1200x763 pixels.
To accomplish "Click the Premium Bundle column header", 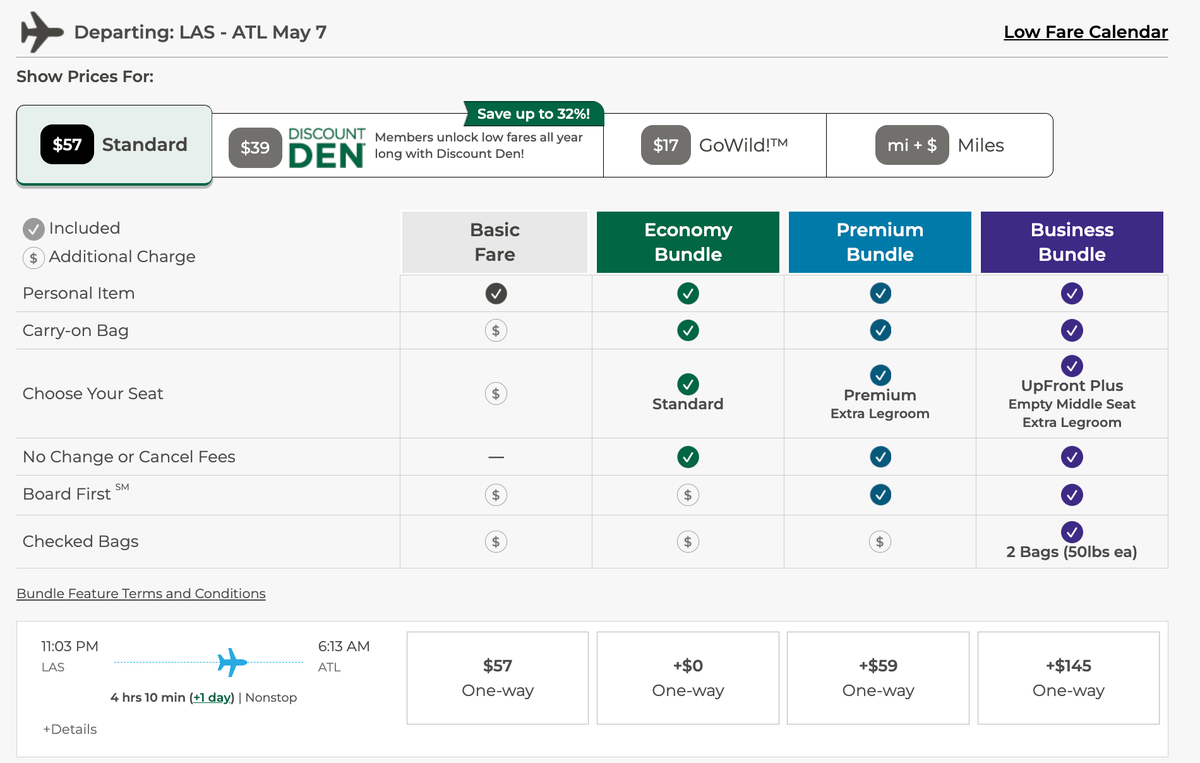I will tap(880, 242).
